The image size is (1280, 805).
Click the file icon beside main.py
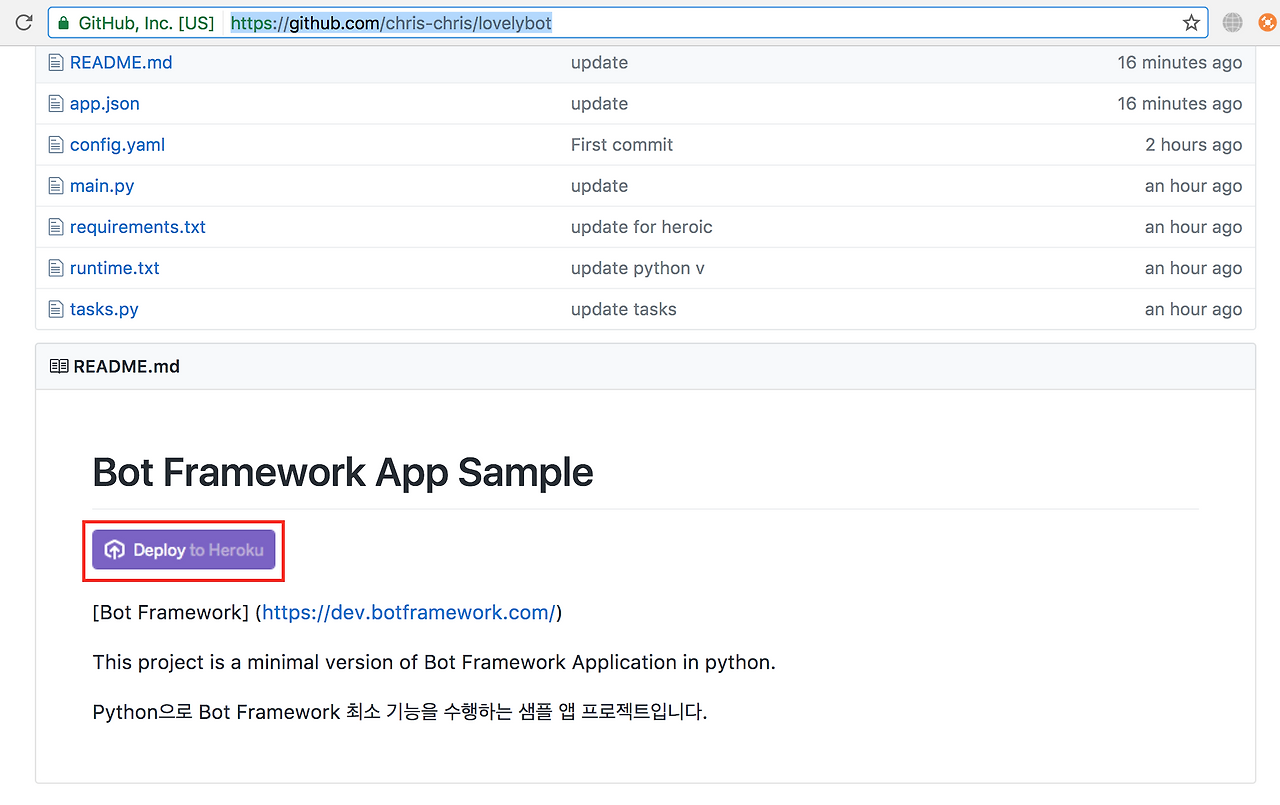pos(56,185)
